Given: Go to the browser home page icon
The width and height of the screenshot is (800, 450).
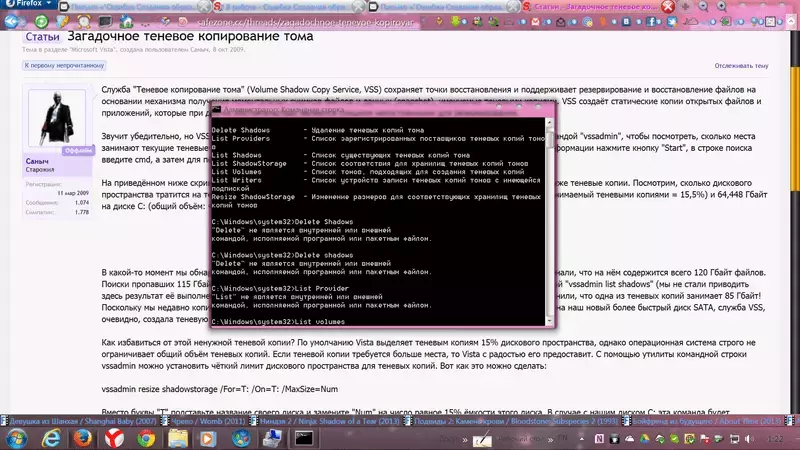Looking at the screenshot, I should tap(126, 21).
